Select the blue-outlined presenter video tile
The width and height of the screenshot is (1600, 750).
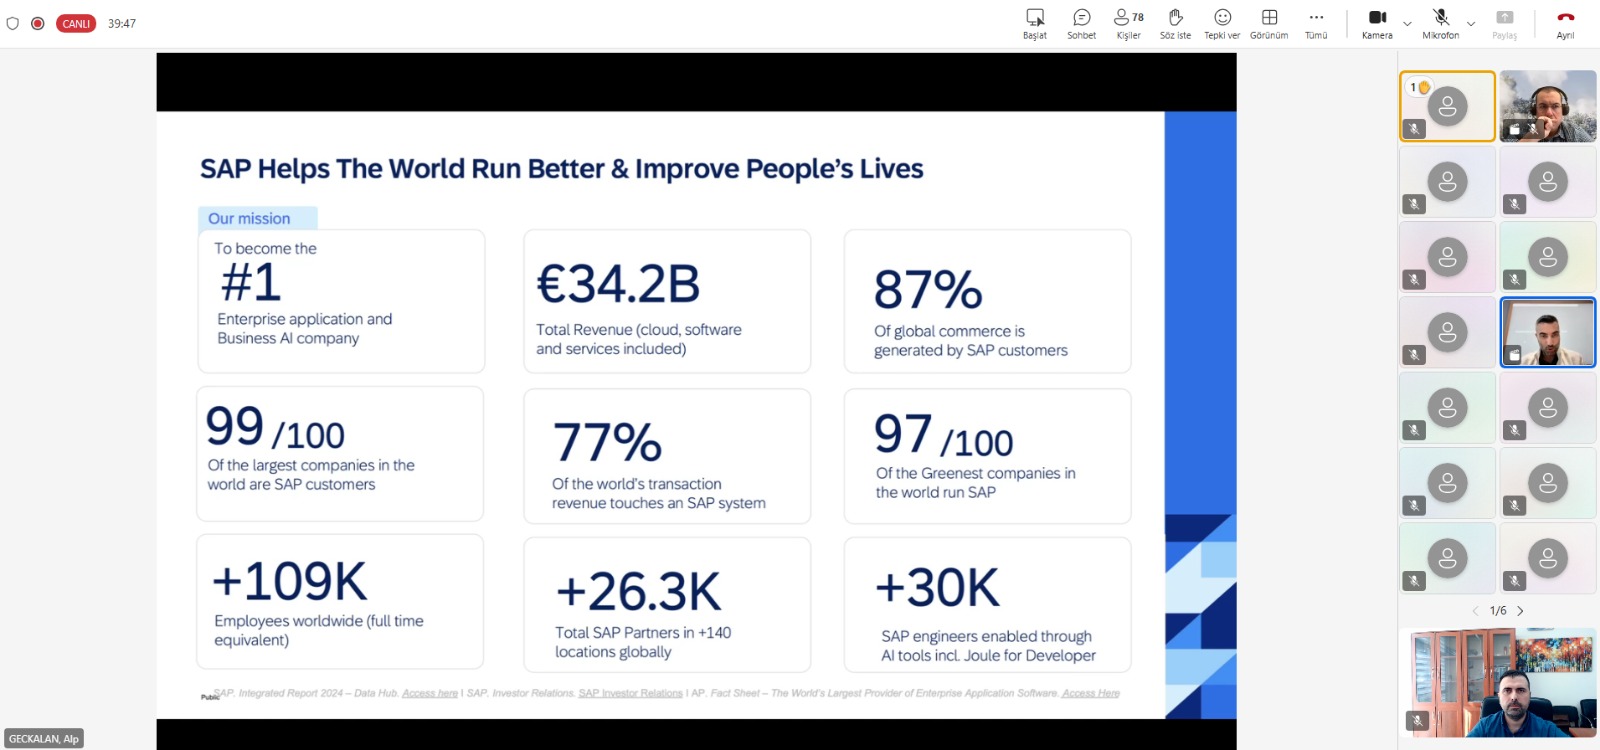pos(1548,333)
